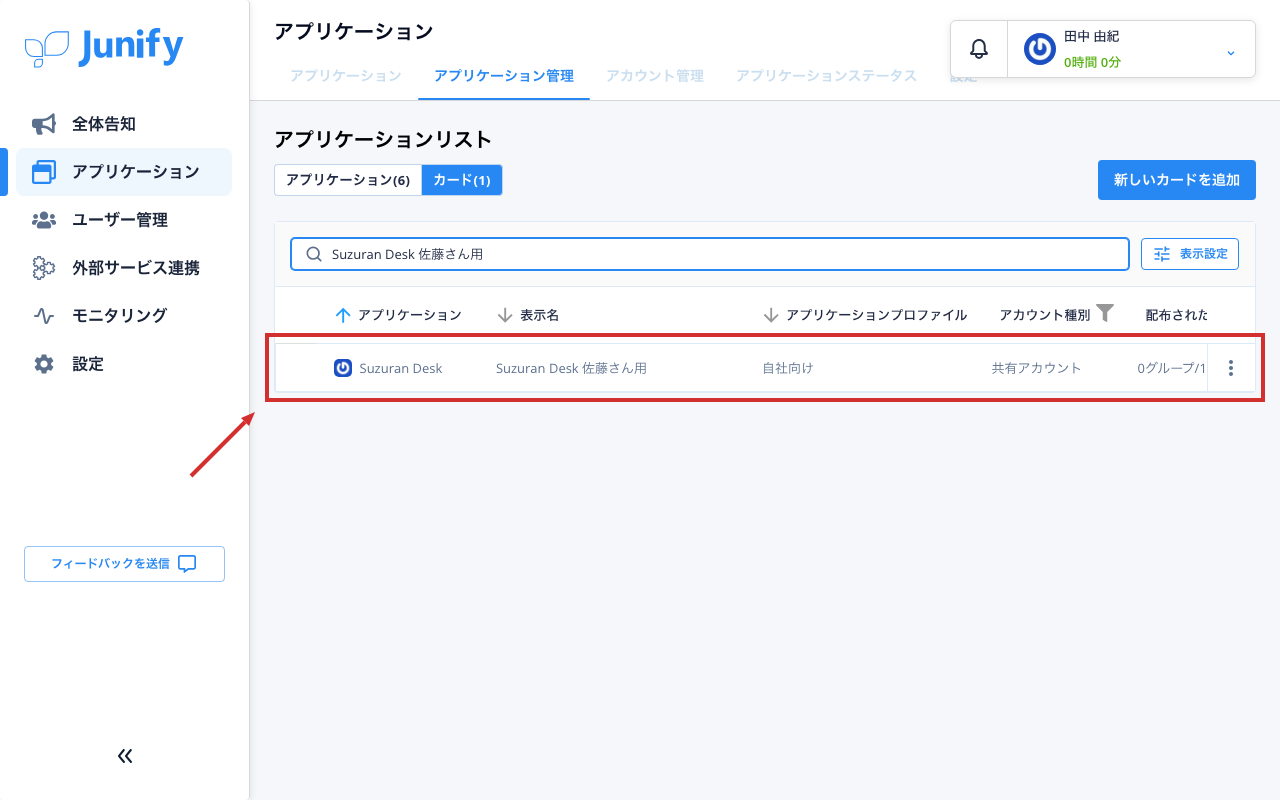The width and height of the screenshot is (1280, 800).
Task: Click the 外部サービス連携 gears icon
Action: point(44,268)
